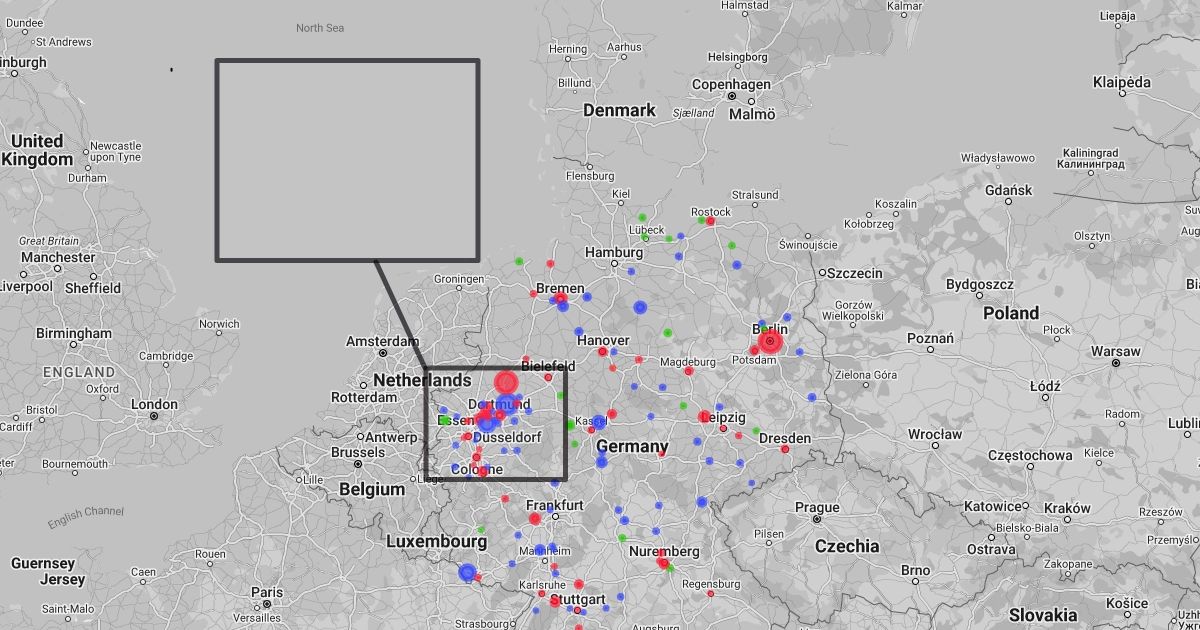Screen dimensions: 1200x630
Task: Click the green marker near Essen
Action: click(x=444, y=421)
